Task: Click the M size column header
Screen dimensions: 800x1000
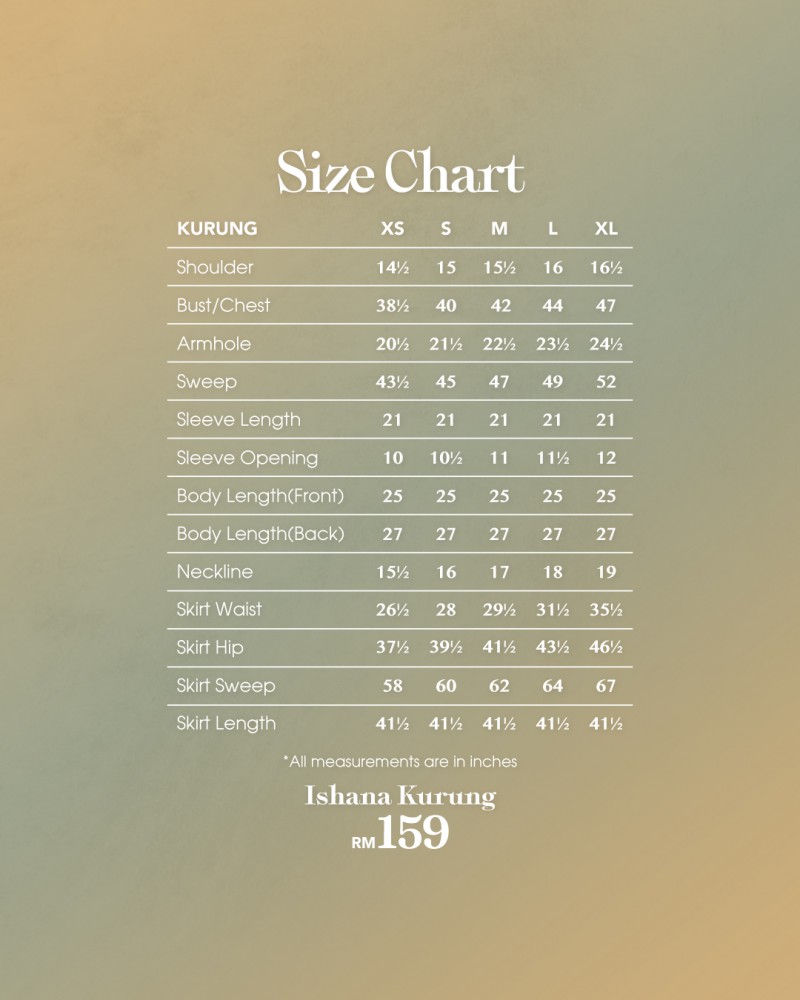Action: click(x=499, y=228)
